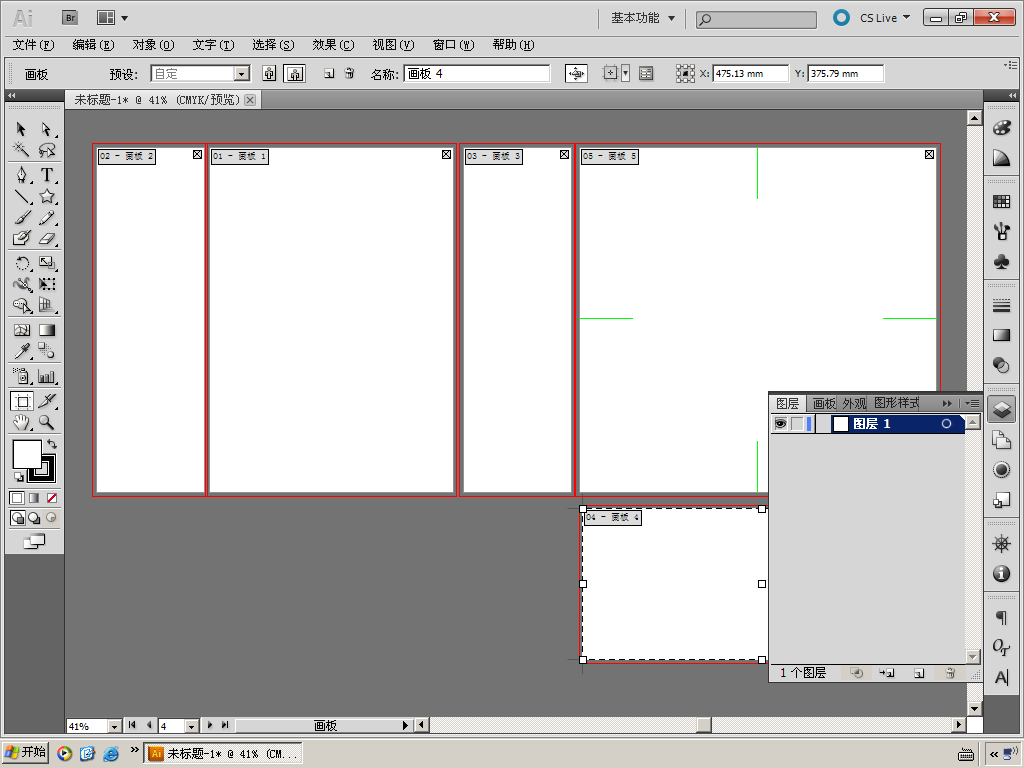Toggle move/copy artwork with artboard
This screenshot has width=1024, height=768.
576,74
